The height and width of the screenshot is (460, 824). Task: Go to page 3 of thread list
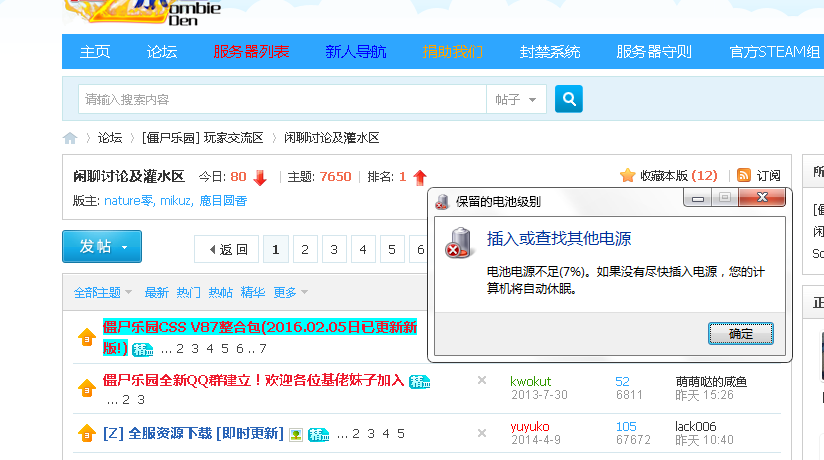(335, 249)
